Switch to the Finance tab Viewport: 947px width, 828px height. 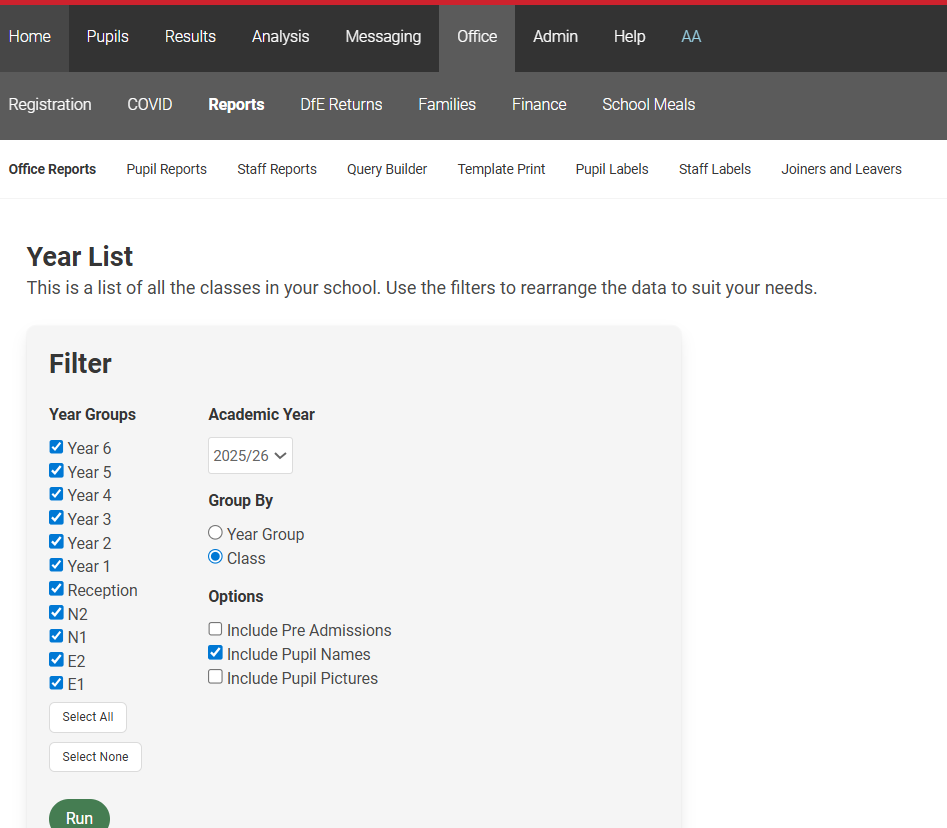point(539,105)
